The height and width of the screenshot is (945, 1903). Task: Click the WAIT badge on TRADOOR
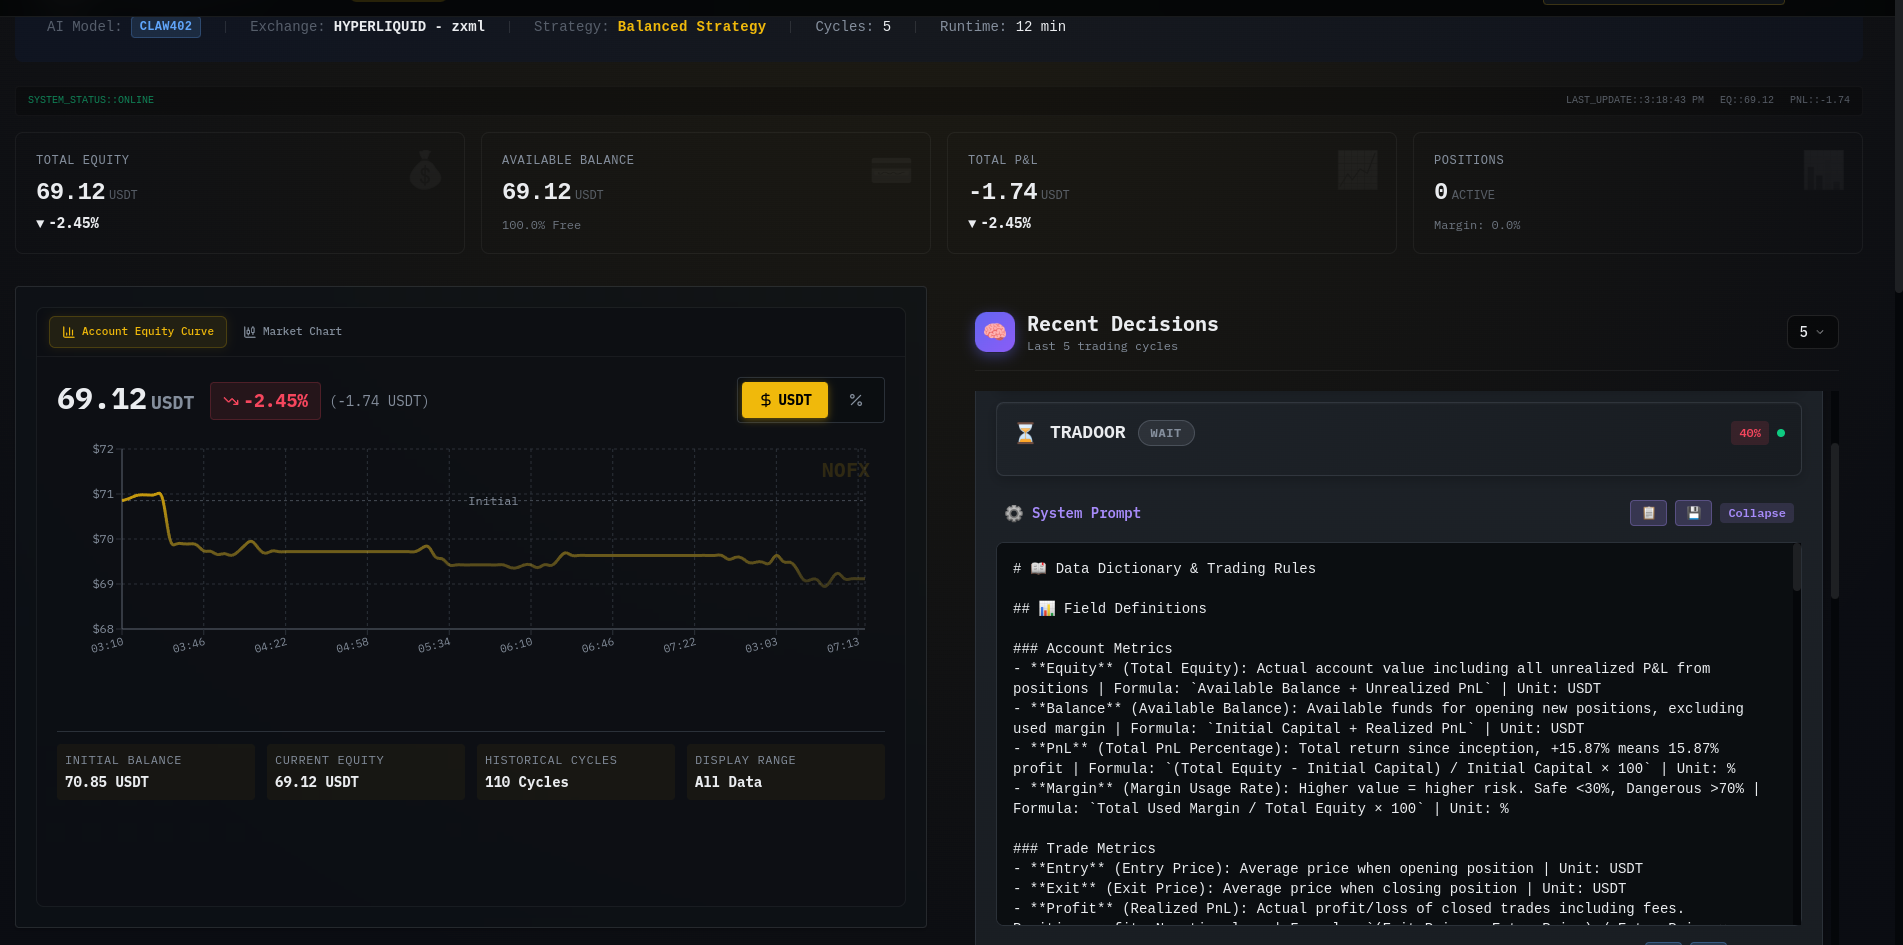1166,433
